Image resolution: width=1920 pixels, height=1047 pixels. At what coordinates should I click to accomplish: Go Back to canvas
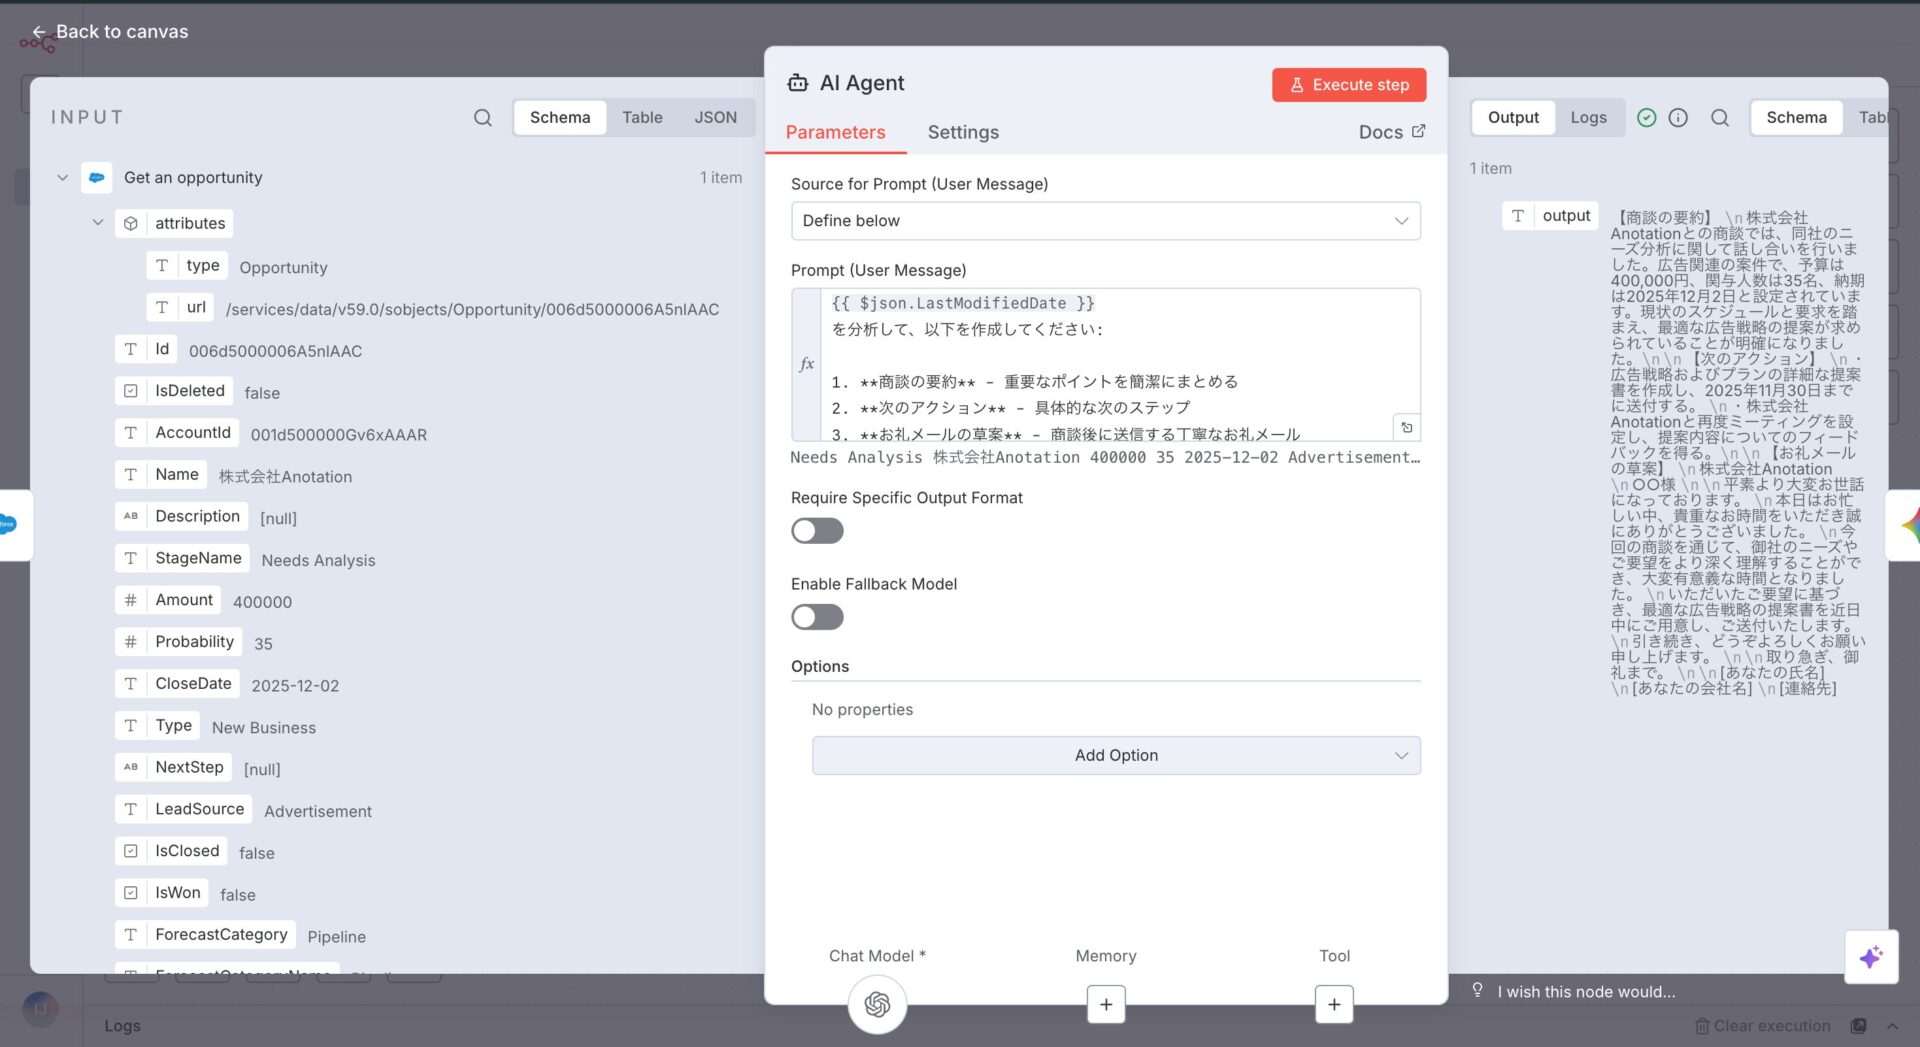[110, 32]
